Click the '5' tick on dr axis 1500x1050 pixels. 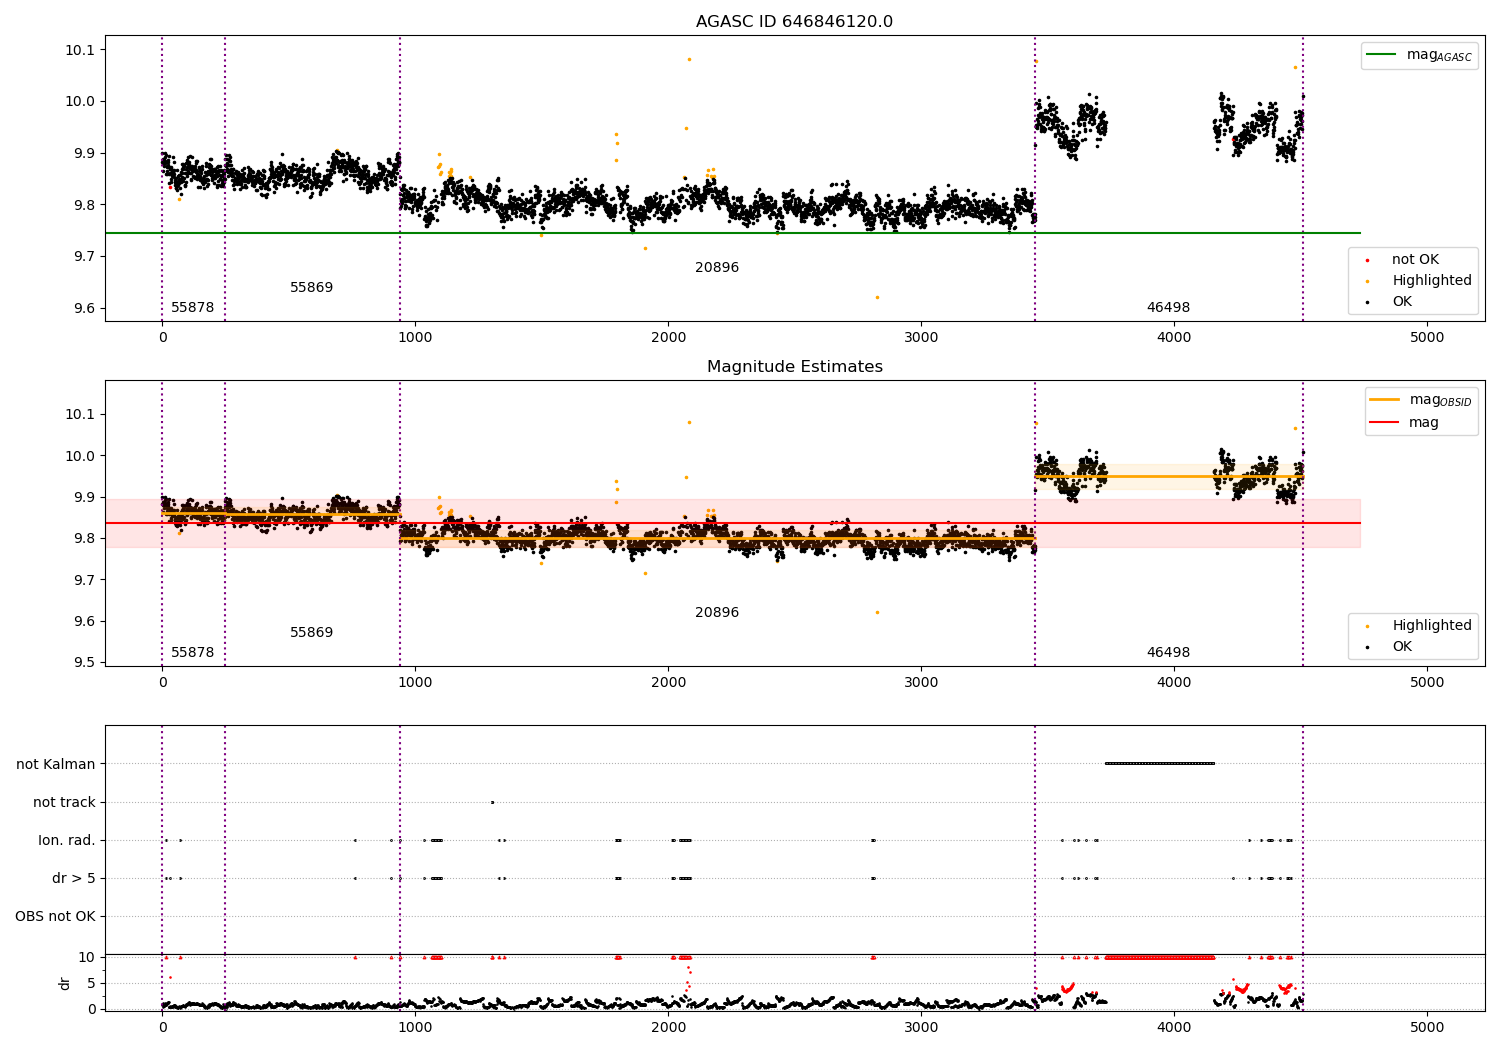(x=92, y=983)
